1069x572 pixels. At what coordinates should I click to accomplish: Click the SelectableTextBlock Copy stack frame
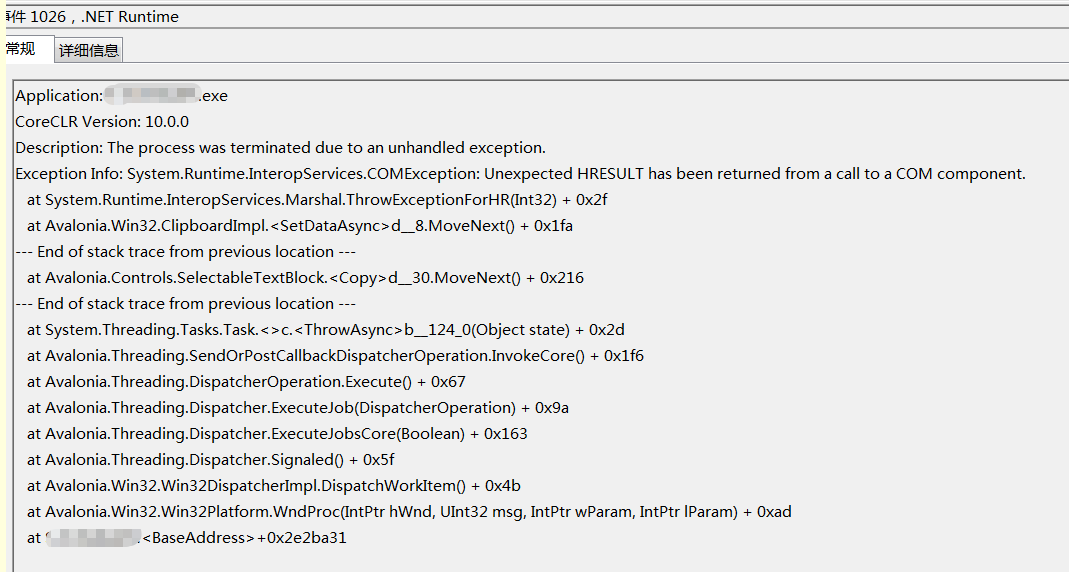(305, 278)
